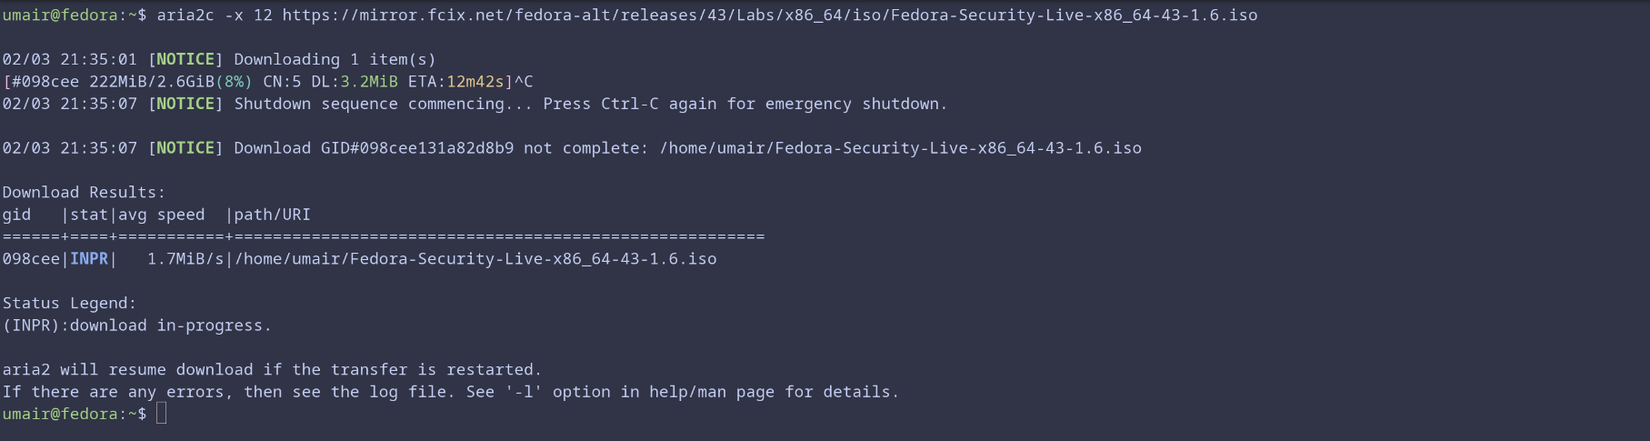Click the ETA value 12m42s
The image size is (1650, 441).
coord(475,81)
